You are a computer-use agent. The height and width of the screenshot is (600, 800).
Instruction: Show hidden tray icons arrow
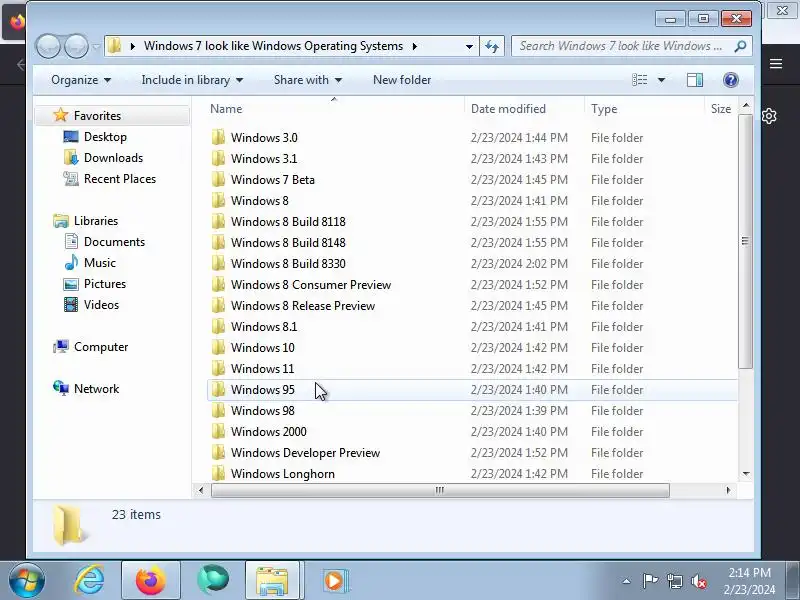[627, 581]
